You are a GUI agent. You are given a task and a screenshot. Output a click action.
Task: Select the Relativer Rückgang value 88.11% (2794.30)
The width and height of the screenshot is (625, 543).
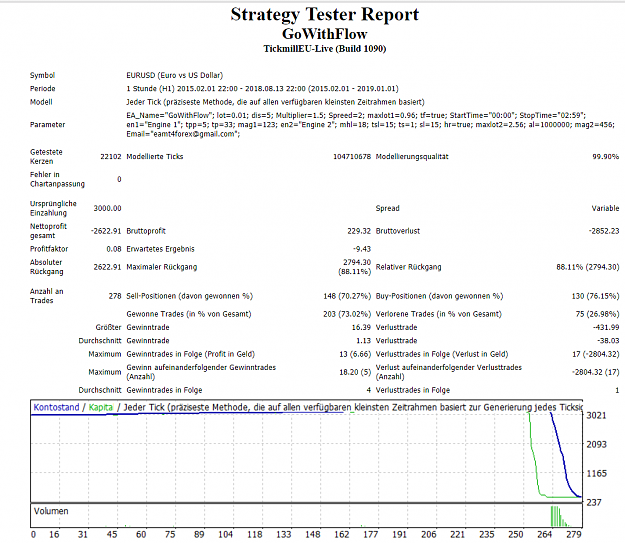588,267
